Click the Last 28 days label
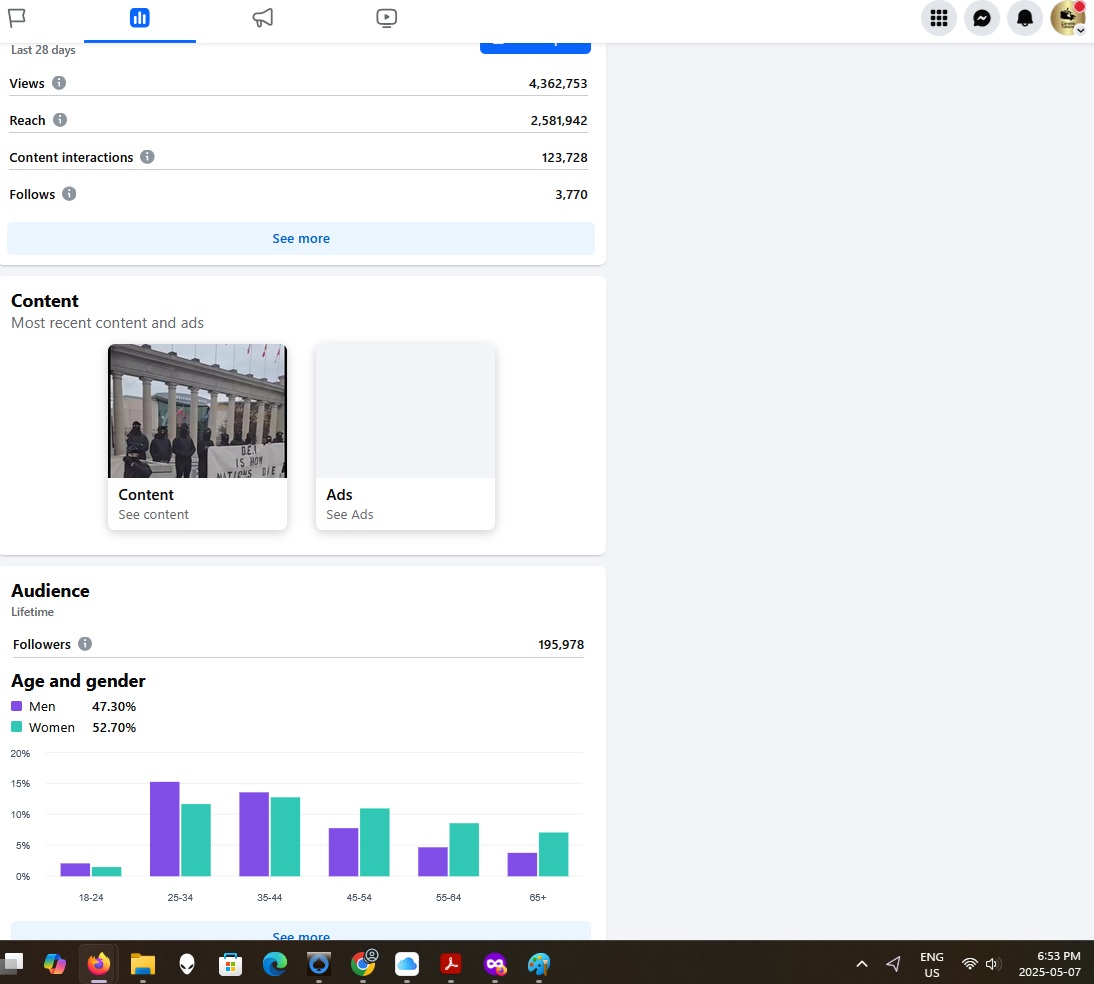Screen dimensions: 1094x984 [43, 50]
